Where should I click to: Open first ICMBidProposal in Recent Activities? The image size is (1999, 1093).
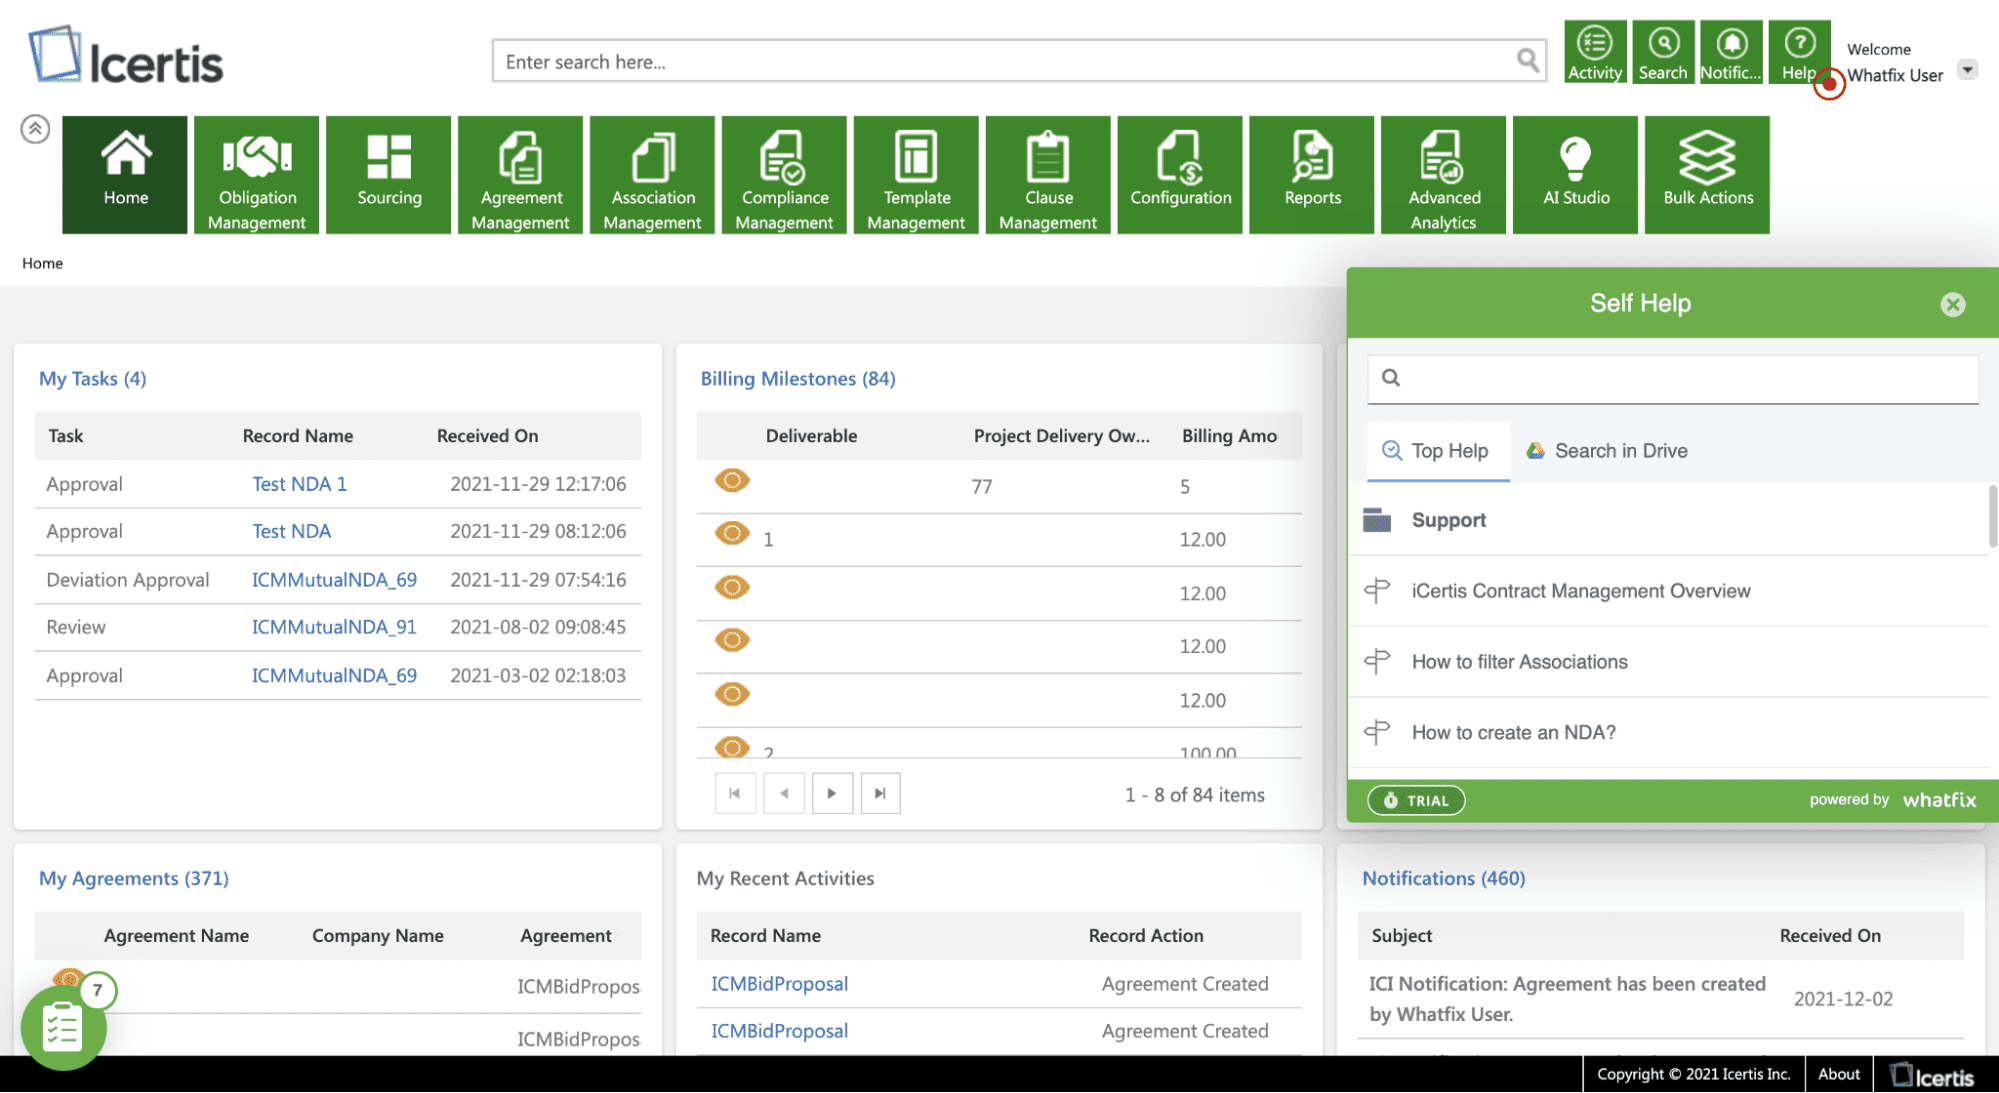779,984
